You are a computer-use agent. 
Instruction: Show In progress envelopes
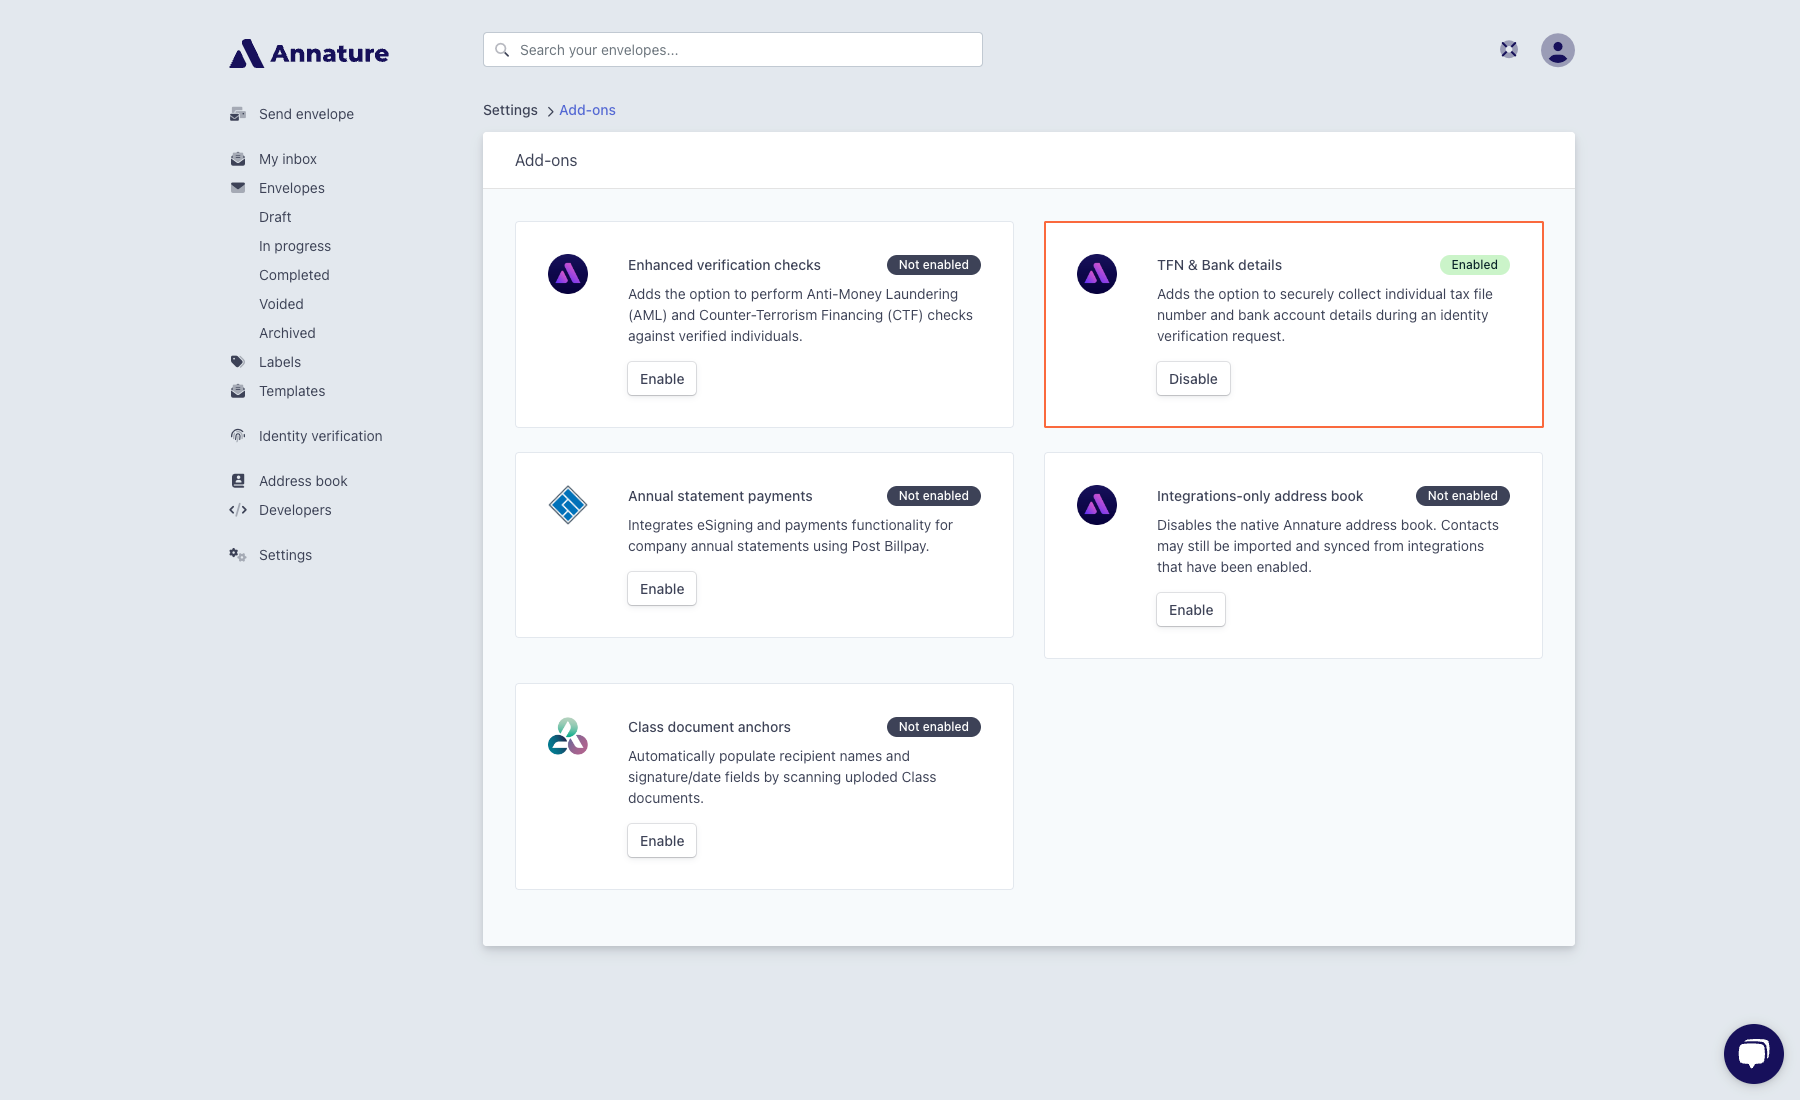coord(295,246)
